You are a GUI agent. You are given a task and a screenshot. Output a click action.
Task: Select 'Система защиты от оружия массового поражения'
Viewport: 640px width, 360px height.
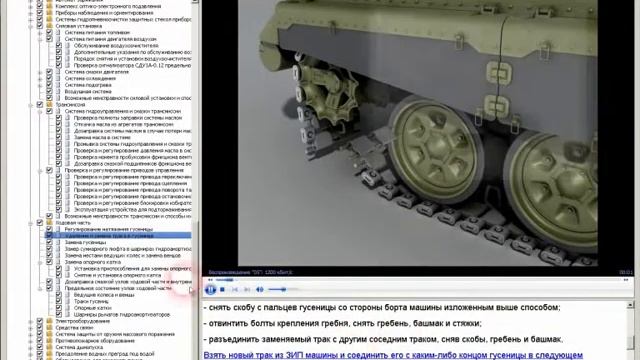tap(115, 334)
